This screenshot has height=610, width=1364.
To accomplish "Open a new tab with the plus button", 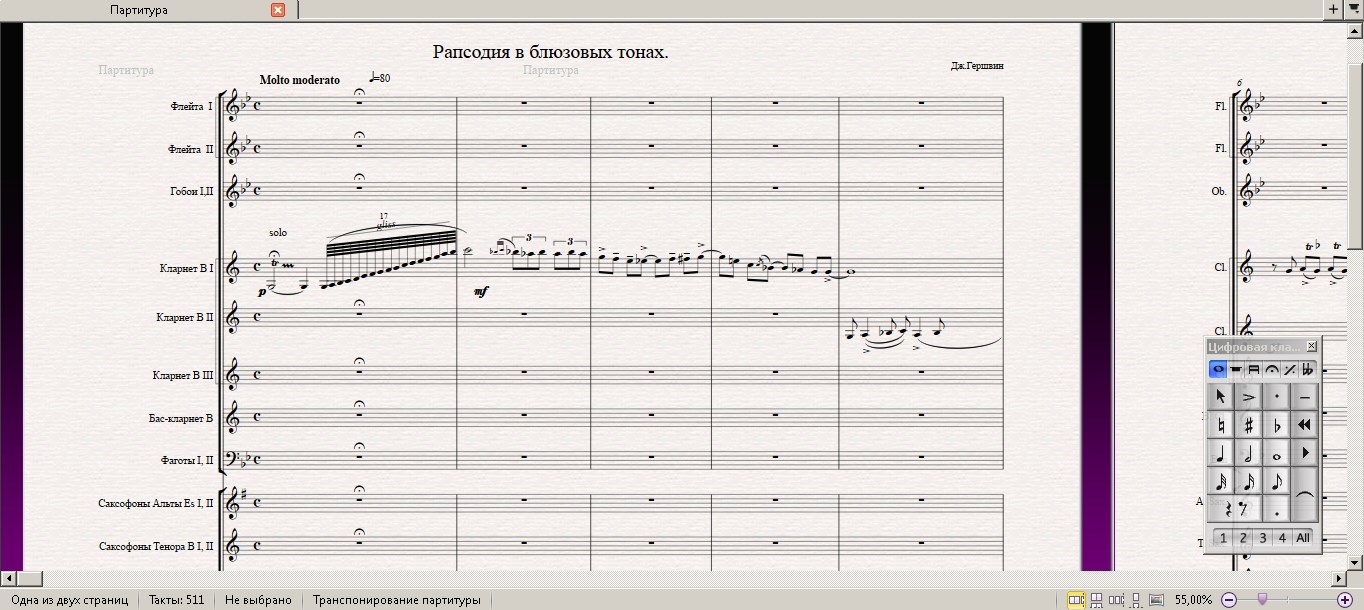I will pyautogui.click(x=1333, y=9).
